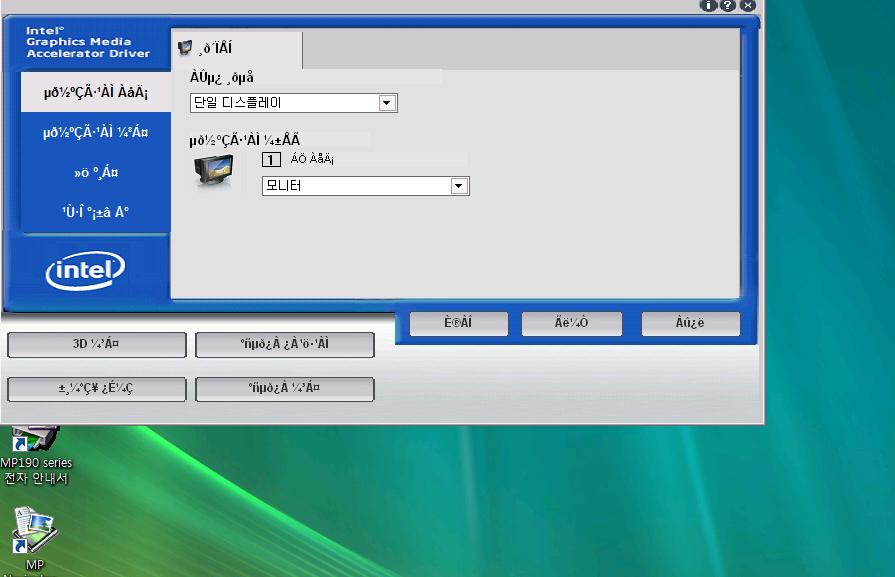Click the bottom-left button starting with ±¸¼º
Viewport: 895px width, 577px height.
pos(96,389)
